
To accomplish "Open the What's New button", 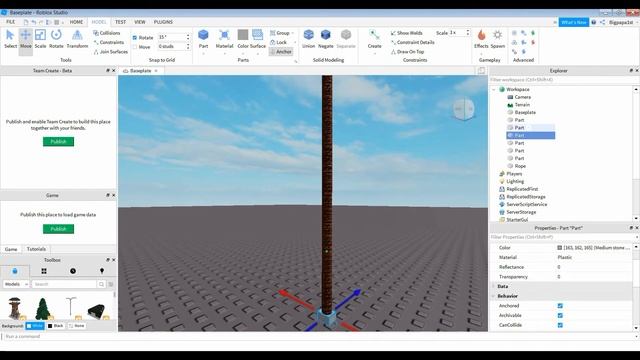I will tap(573, 22).
